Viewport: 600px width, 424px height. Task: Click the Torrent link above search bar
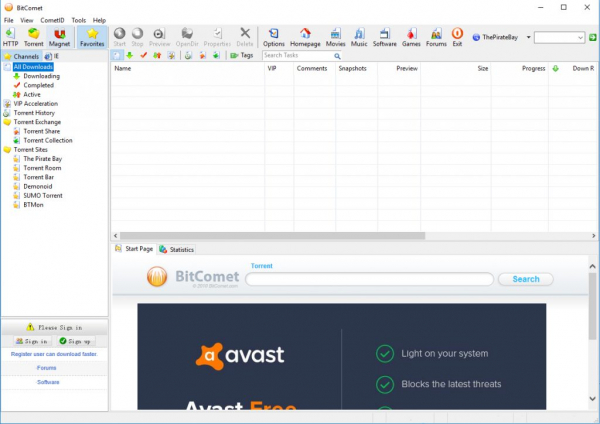pyautogui.click(x=262, y=266)
